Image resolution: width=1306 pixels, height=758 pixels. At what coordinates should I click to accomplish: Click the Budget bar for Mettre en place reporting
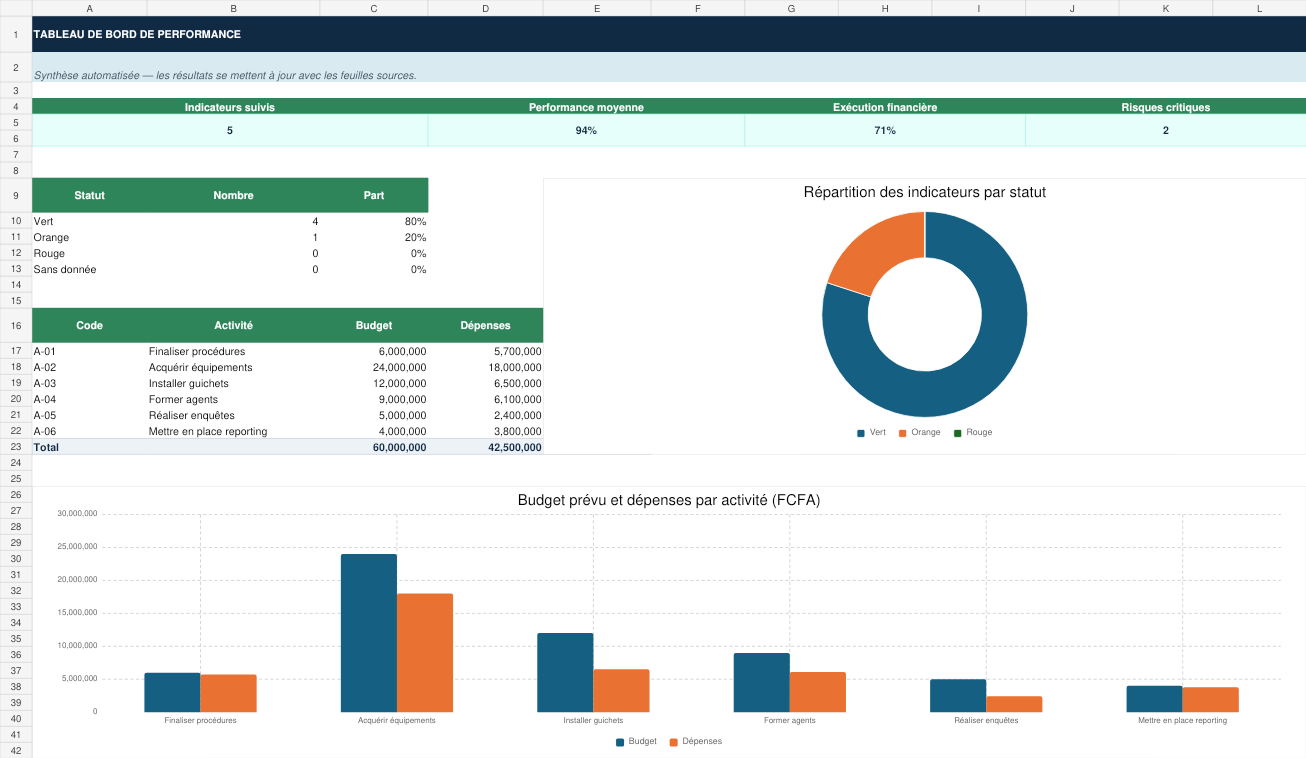click(1155, 699)
